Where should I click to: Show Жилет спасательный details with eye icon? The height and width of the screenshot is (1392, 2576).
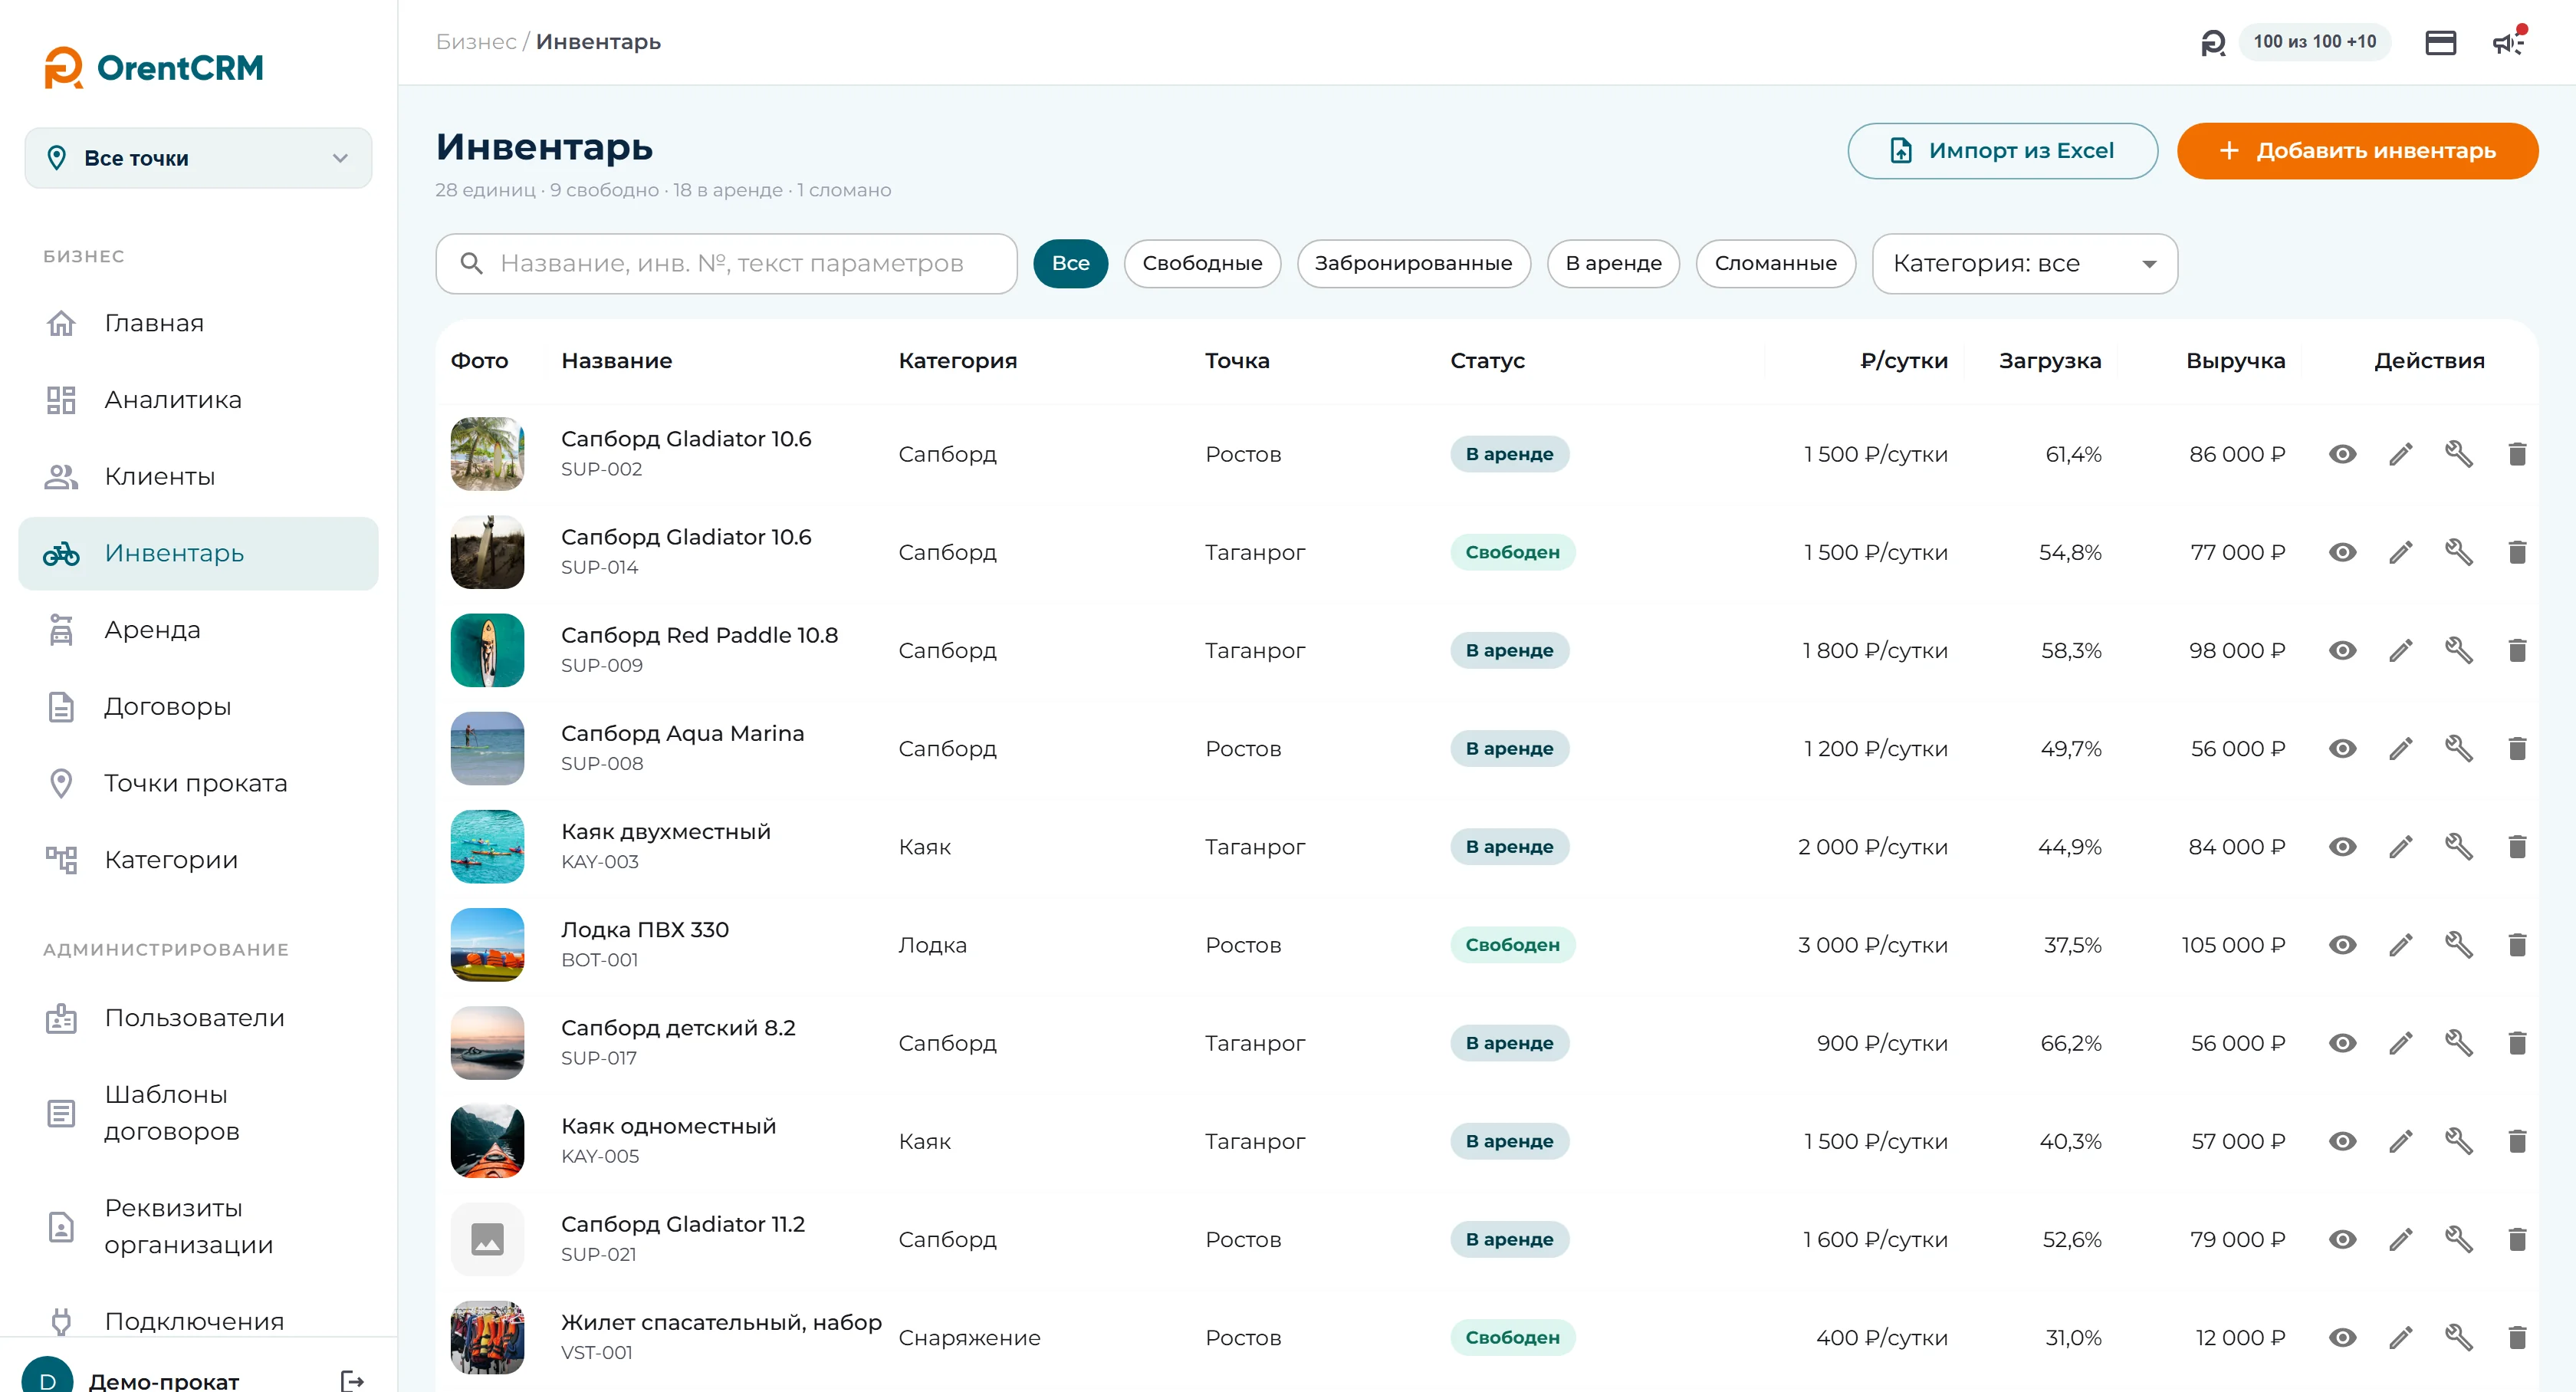coord(2342,1337)
